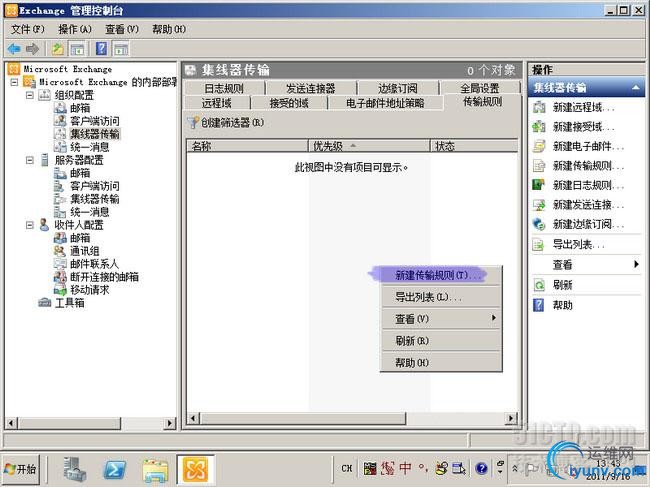
Task: Switch to 日志规则 tab
Action: click(224, 88)
